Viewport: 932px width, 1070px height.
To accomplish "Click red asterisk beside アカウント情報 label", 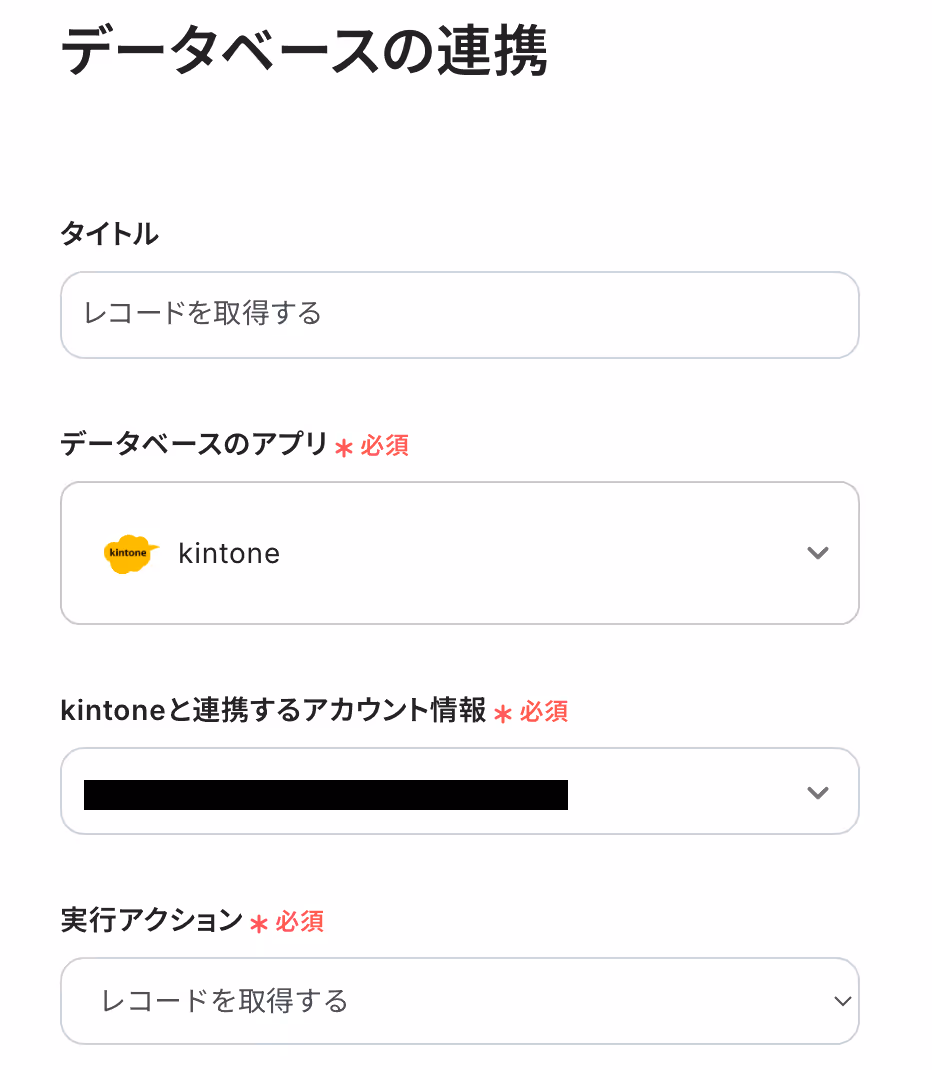I will [x=503, y=714].
